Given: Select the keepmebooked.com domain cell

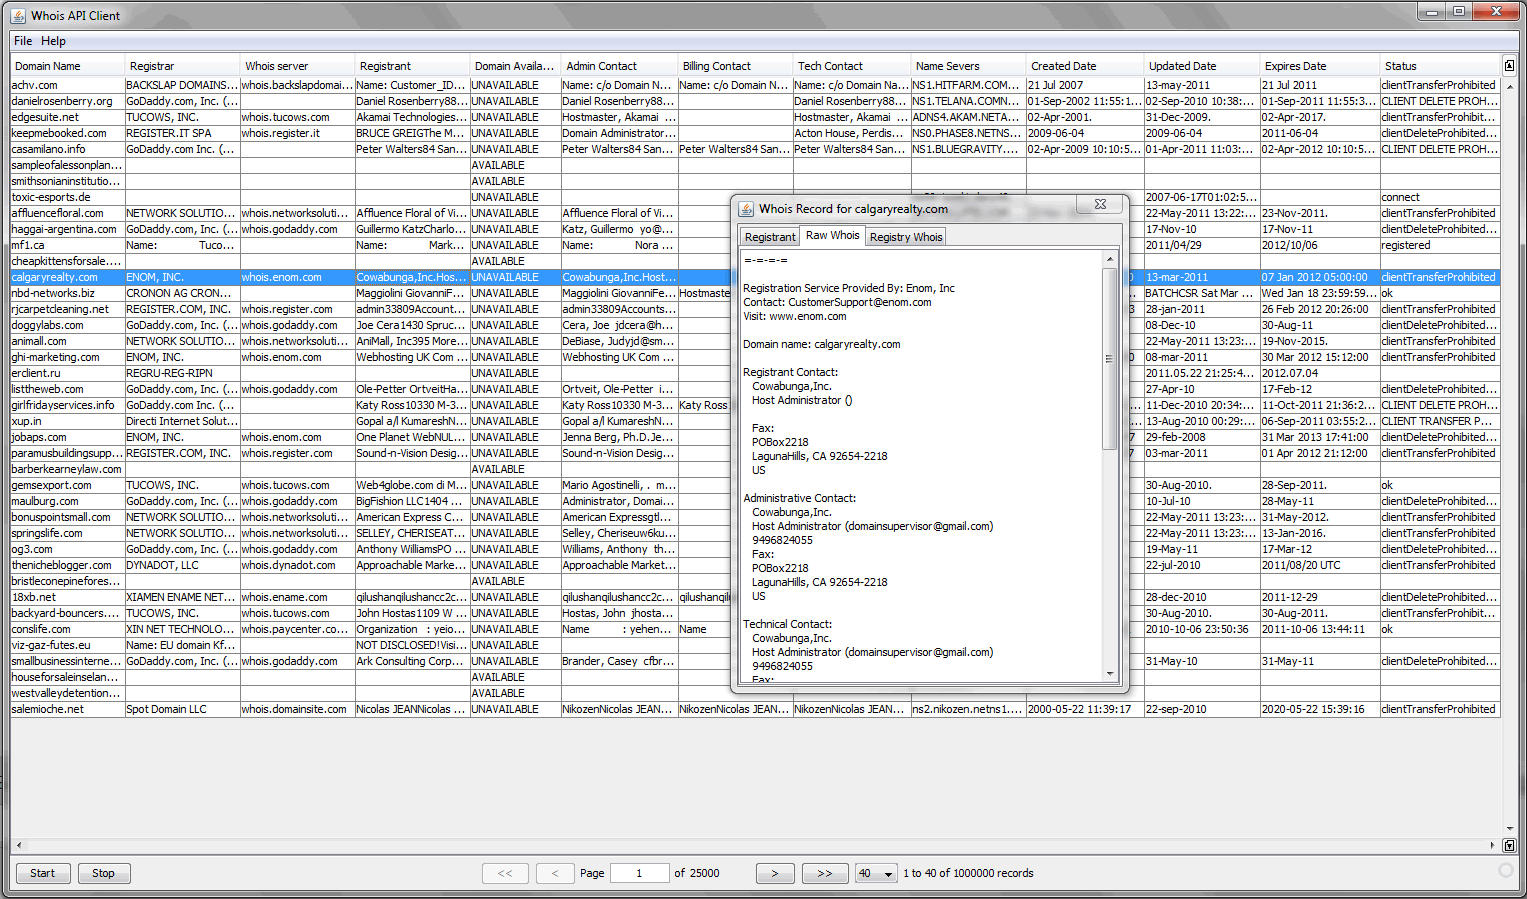Looking at the screenshot, I should tap(67, 133).
